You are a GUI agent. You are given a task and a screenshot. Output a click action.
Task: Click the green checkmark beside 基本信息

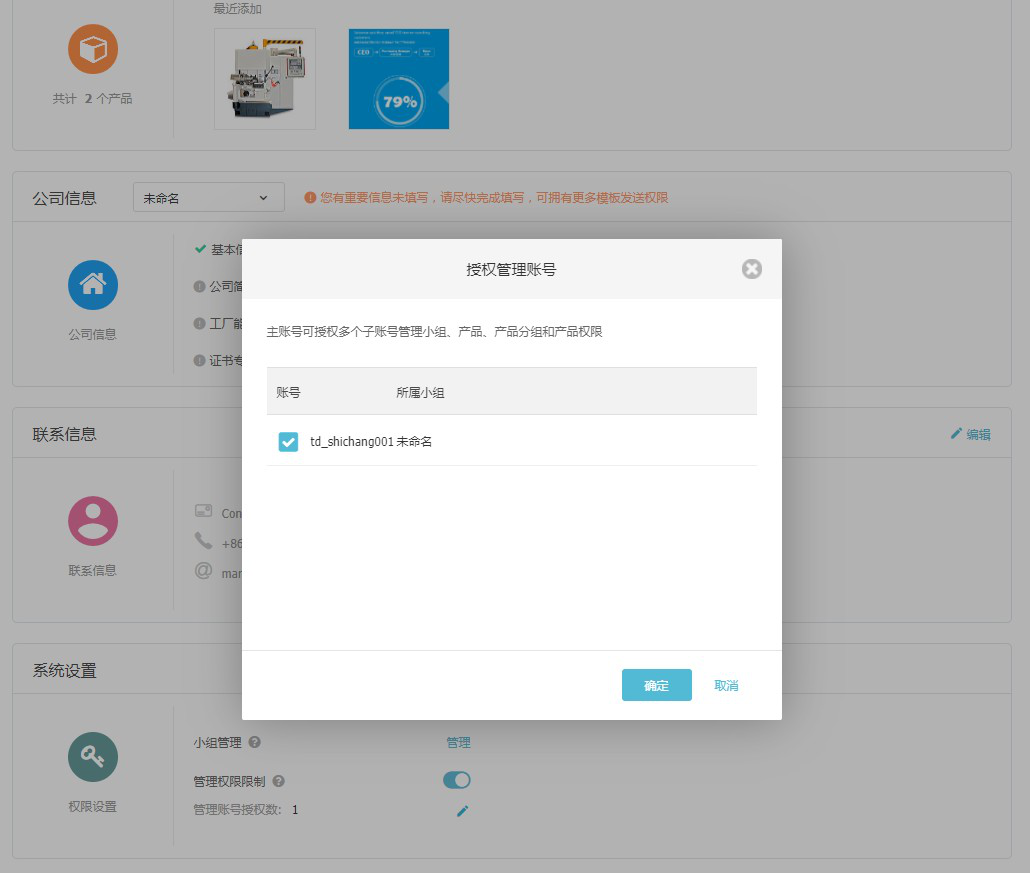[200, 249]
